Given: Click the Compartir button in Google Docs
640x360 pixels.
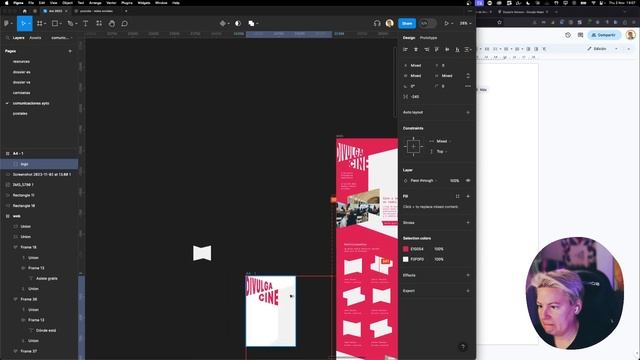Looking at the screenshot, I should coord(604,35).
